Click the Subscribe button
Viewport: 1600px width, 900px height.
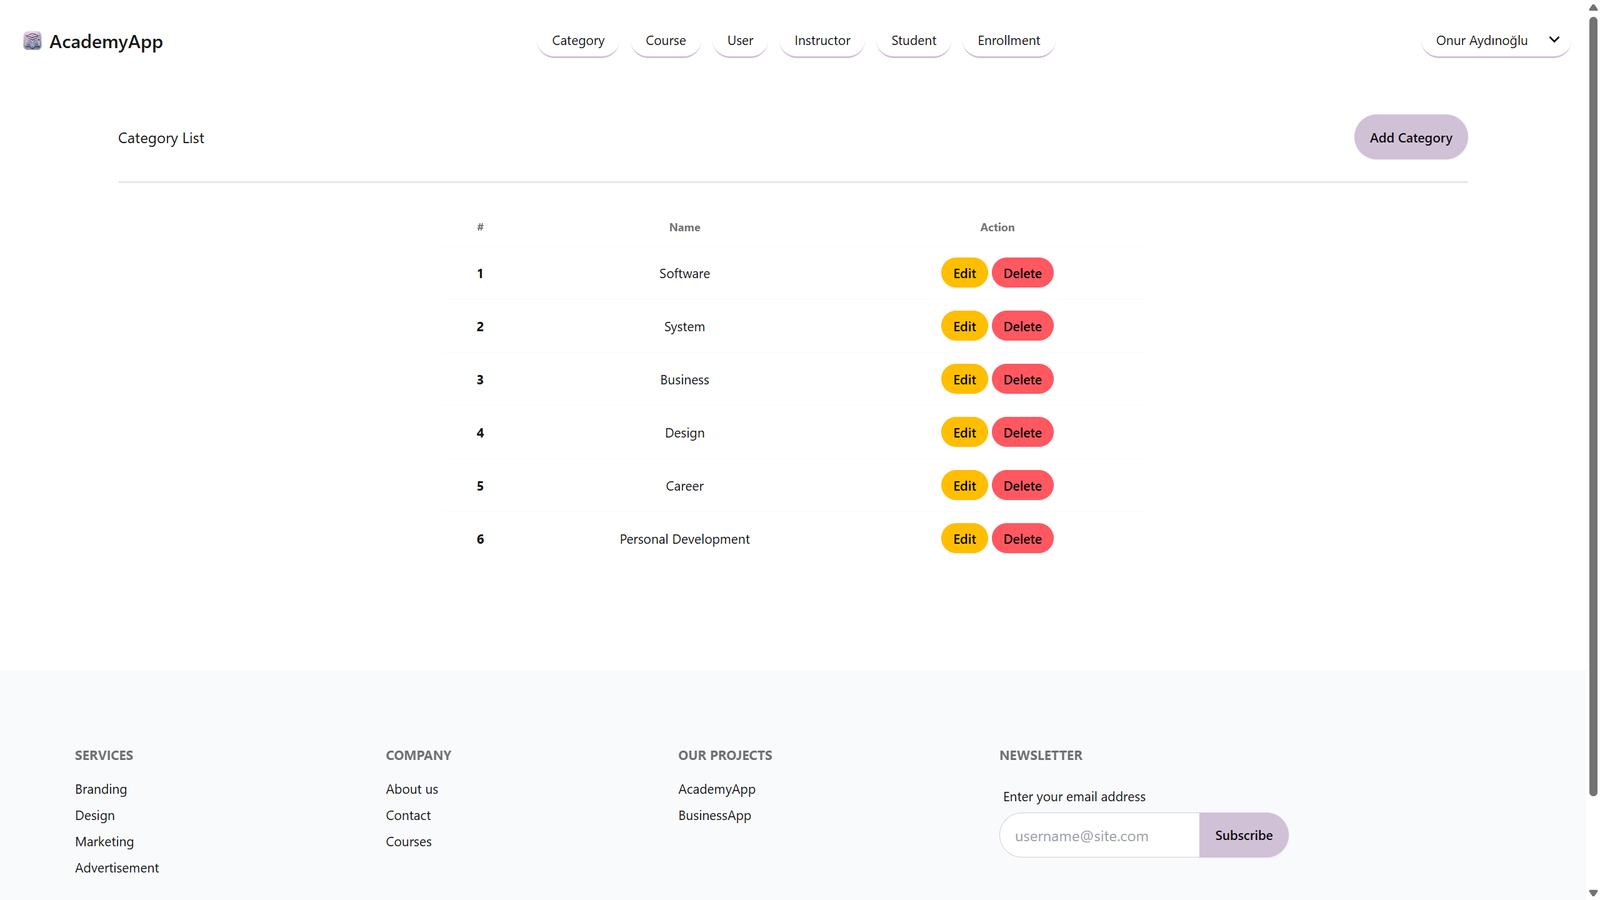(1244, 835)
